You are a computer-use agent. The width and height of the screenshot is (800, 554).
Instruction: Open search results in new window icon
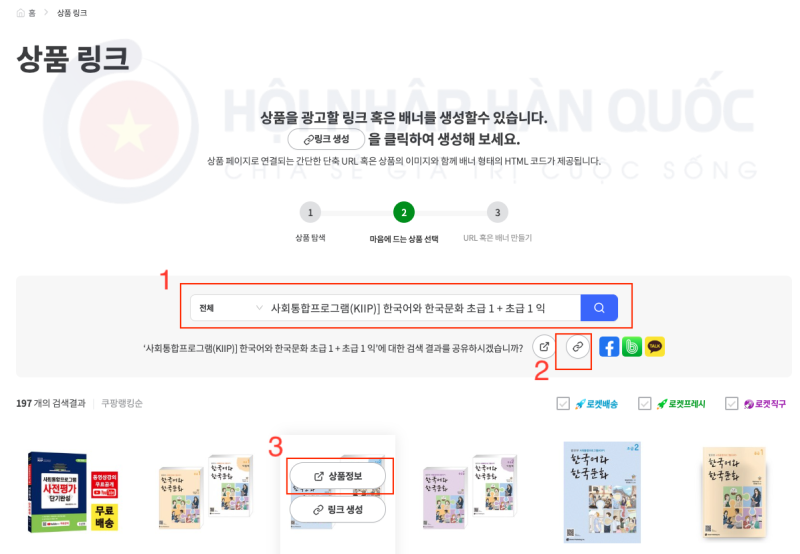click(x=544, y=347)
